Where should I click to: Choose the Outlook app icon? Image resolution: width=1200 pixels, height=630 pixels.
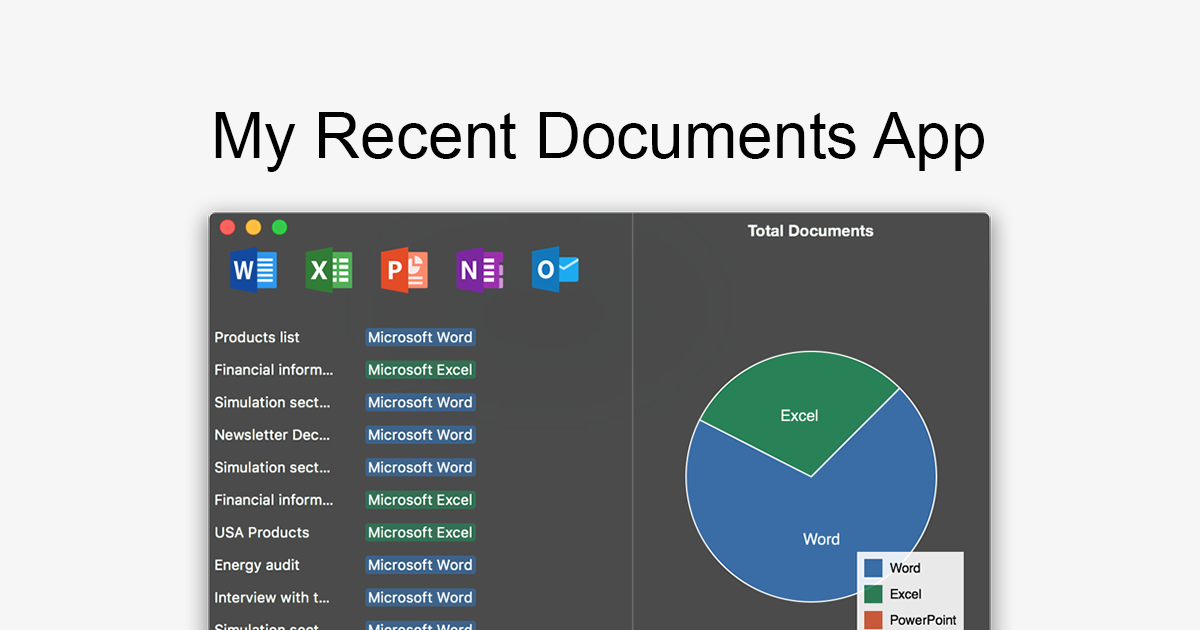[555, 270]
